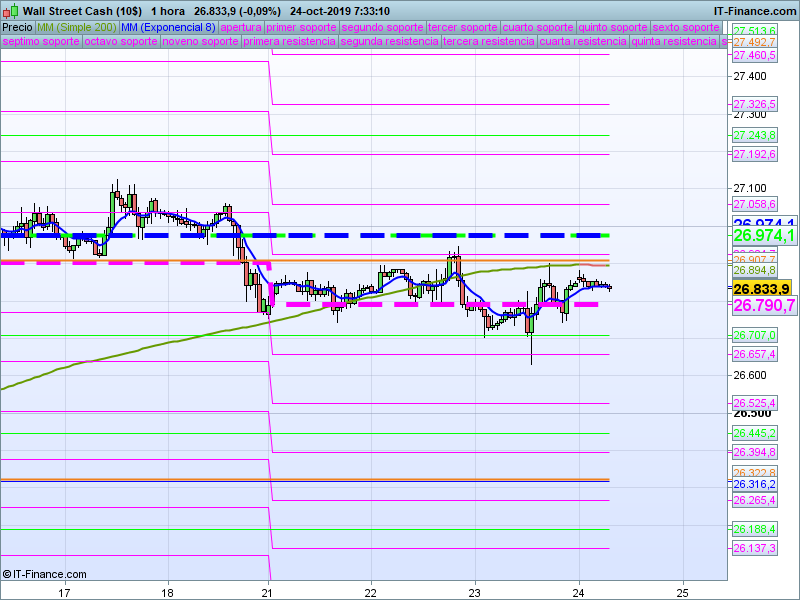Click the large green 26.974,1 price label
This screenshot has width=800, height=600.
[x=763, y=236]
